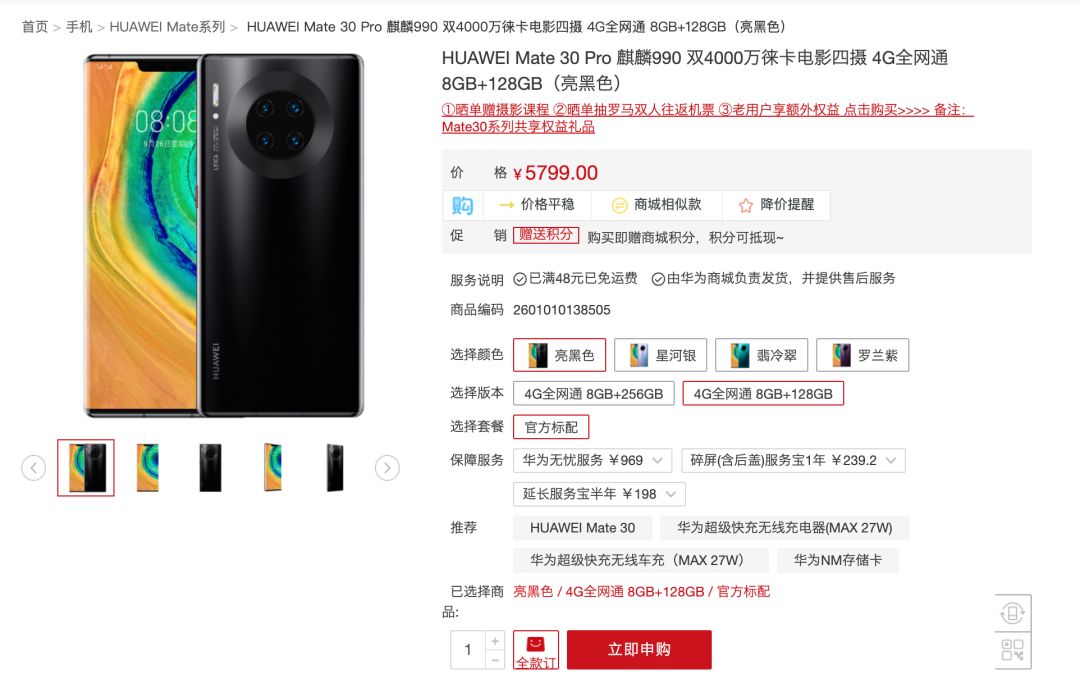Select the 4G全网通 8GB+256GB version

coord(594,394)
